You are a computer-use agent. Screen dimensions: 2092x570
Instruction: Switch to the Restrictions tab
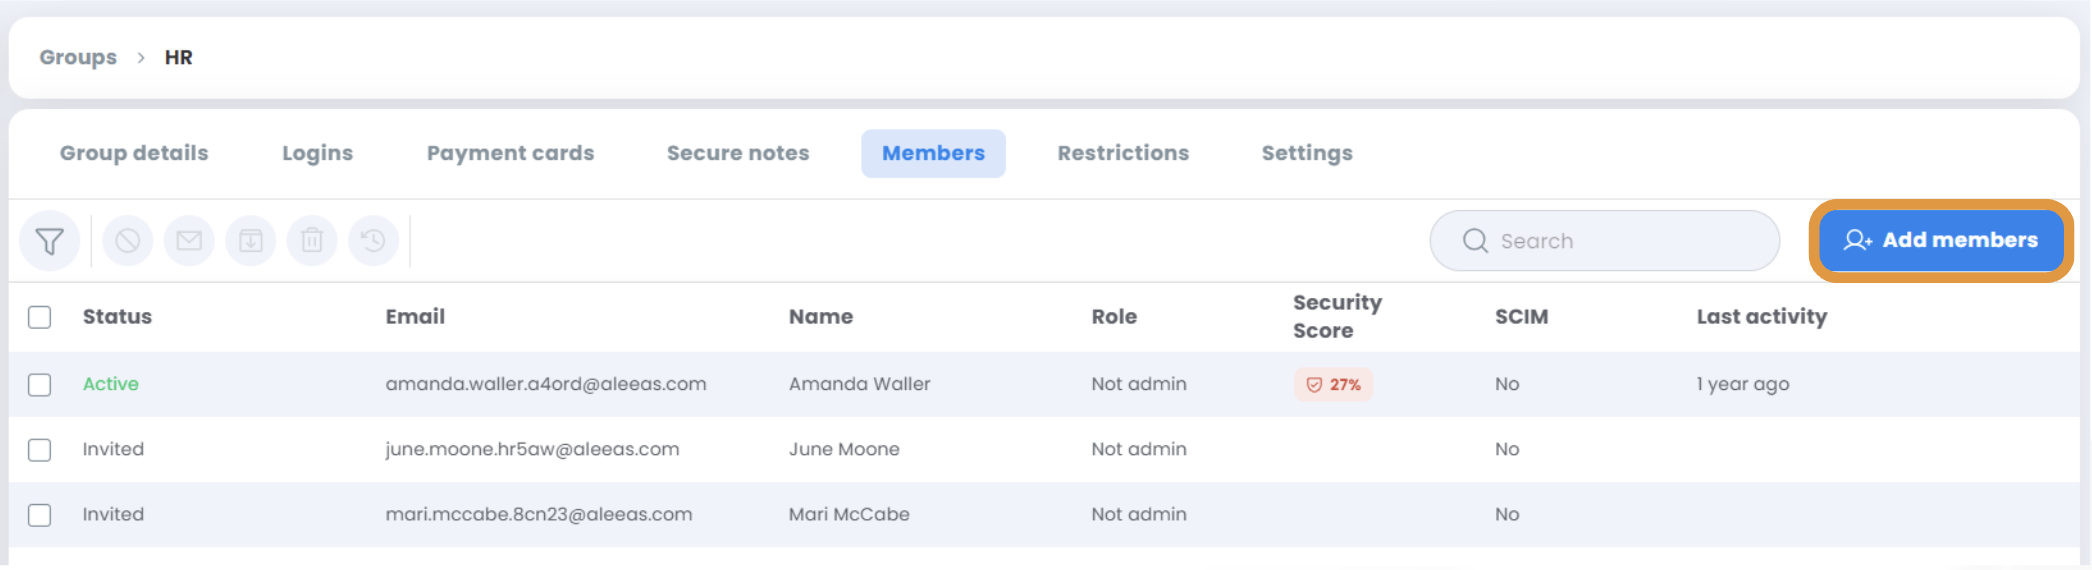1123,153
